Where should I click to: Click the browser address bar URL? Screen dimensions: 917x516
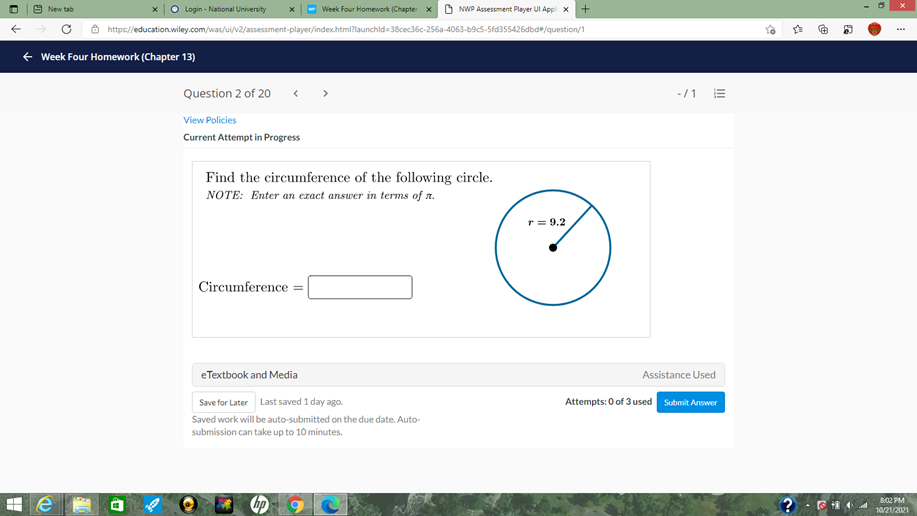click(x=346, y=29)
